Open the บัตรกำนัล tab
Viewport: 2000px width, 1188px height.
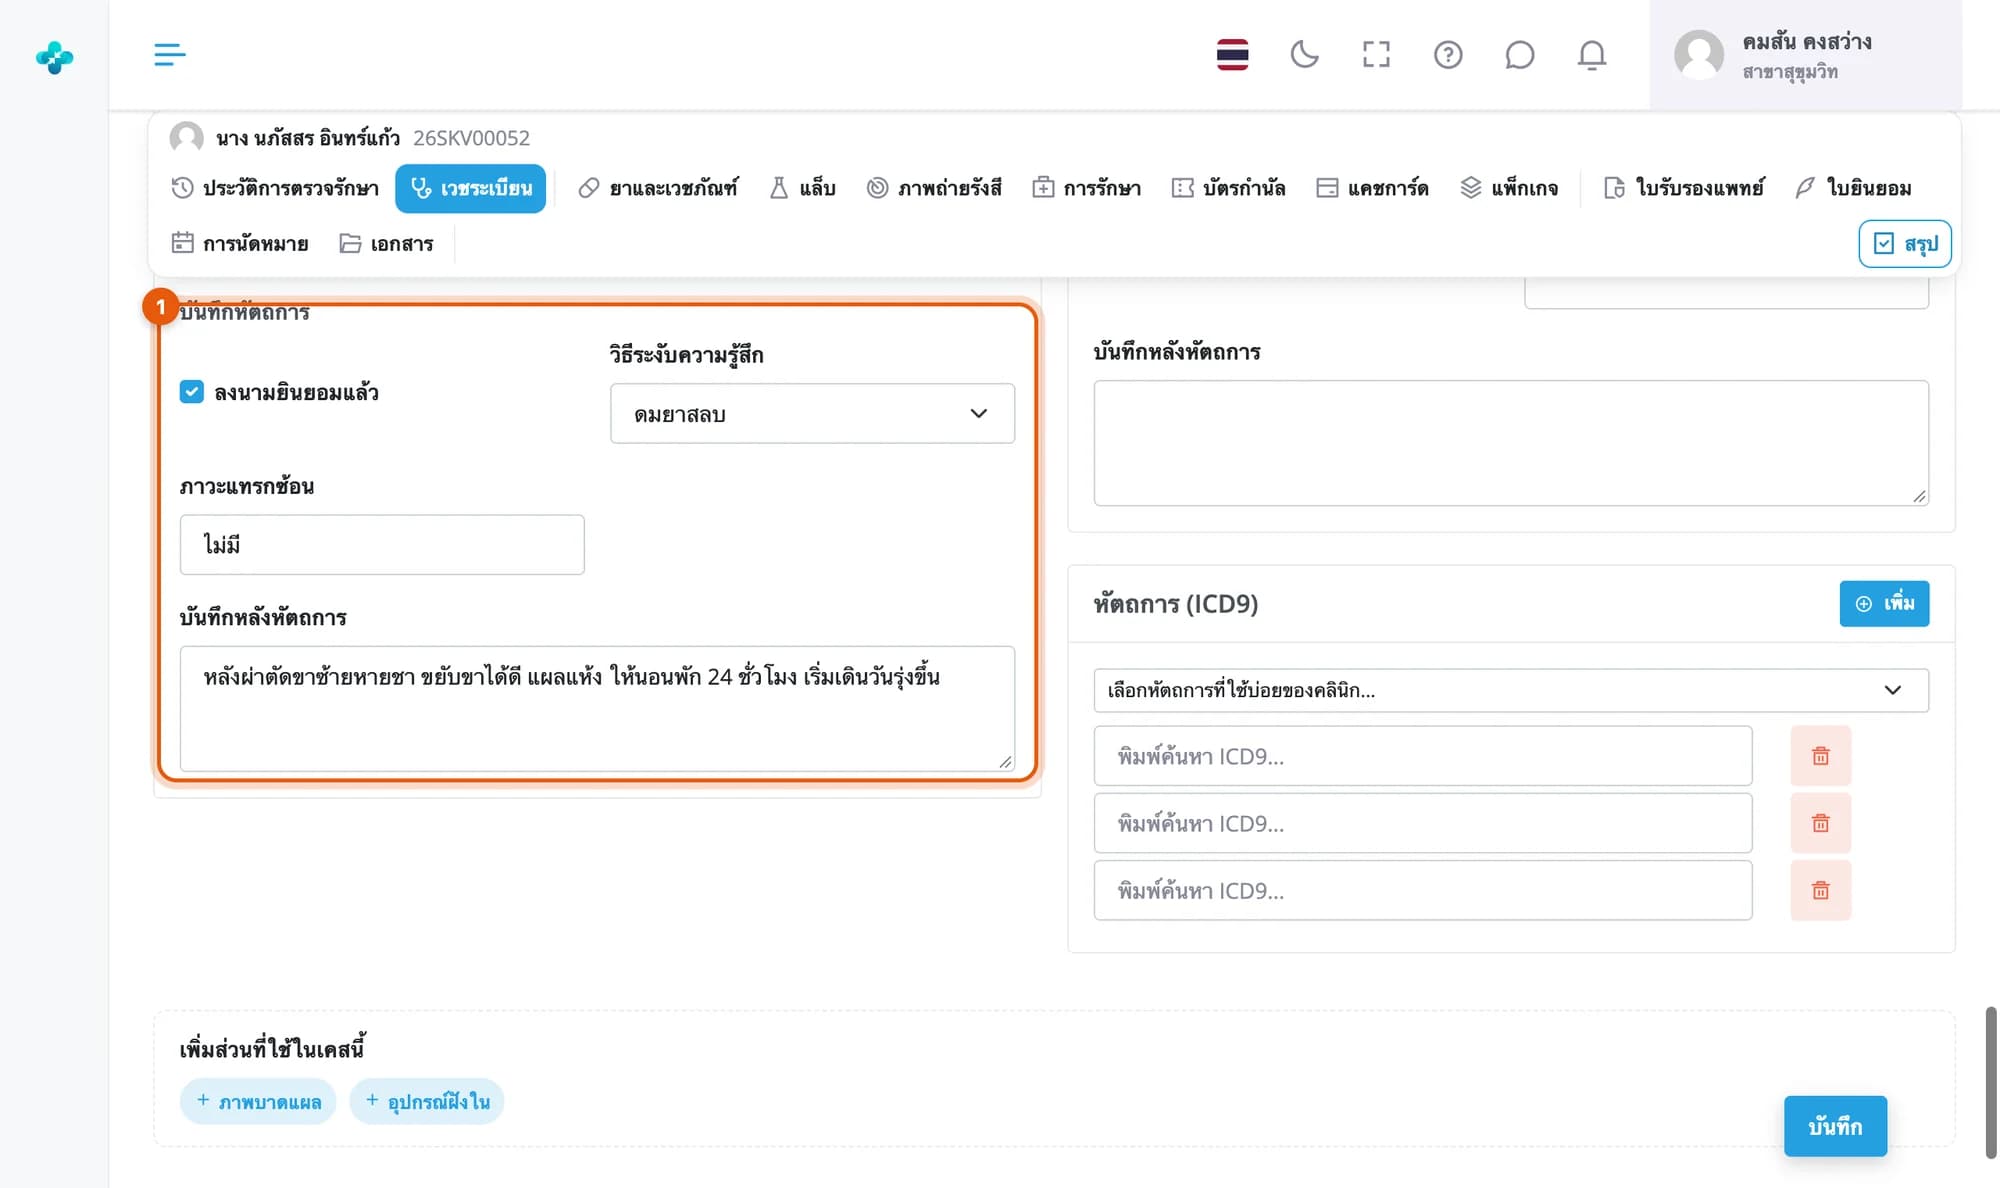point(1228,188)
